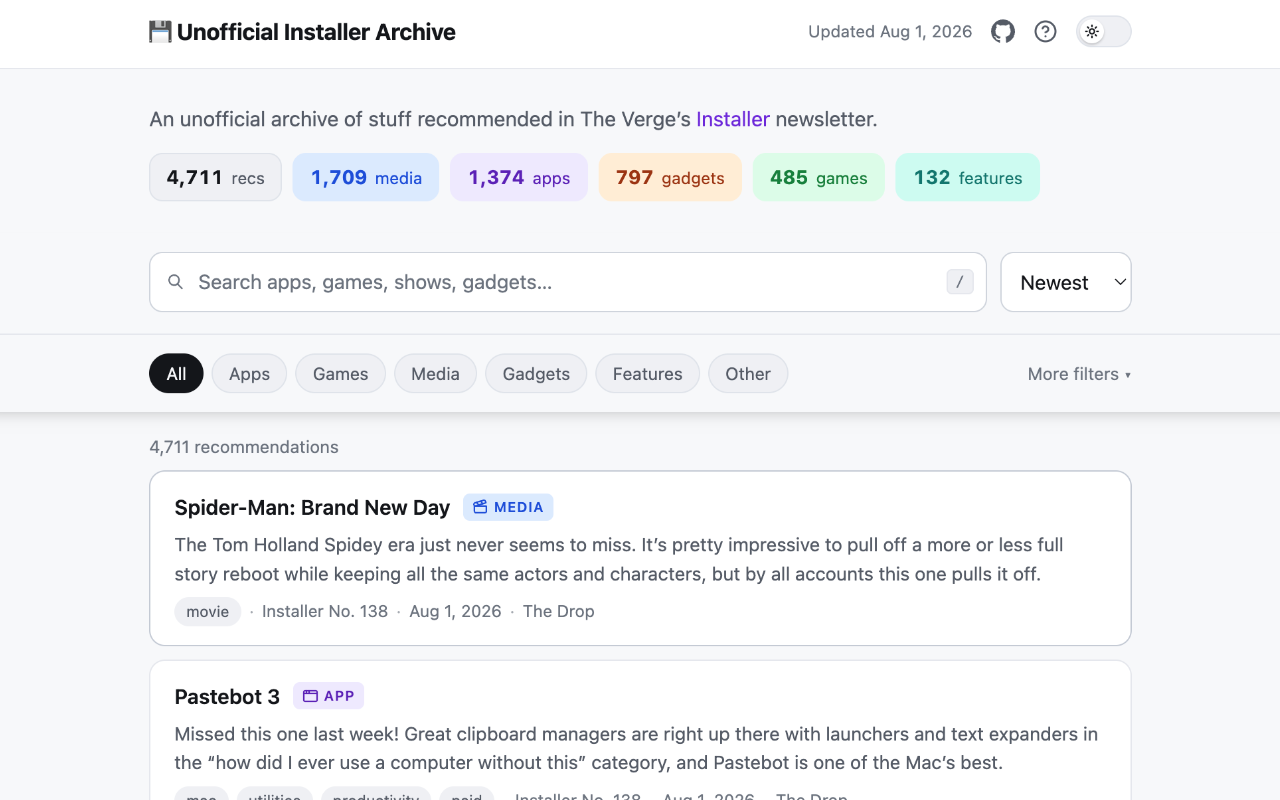Filter by Apps category
1280x800 pixels.
249,374
